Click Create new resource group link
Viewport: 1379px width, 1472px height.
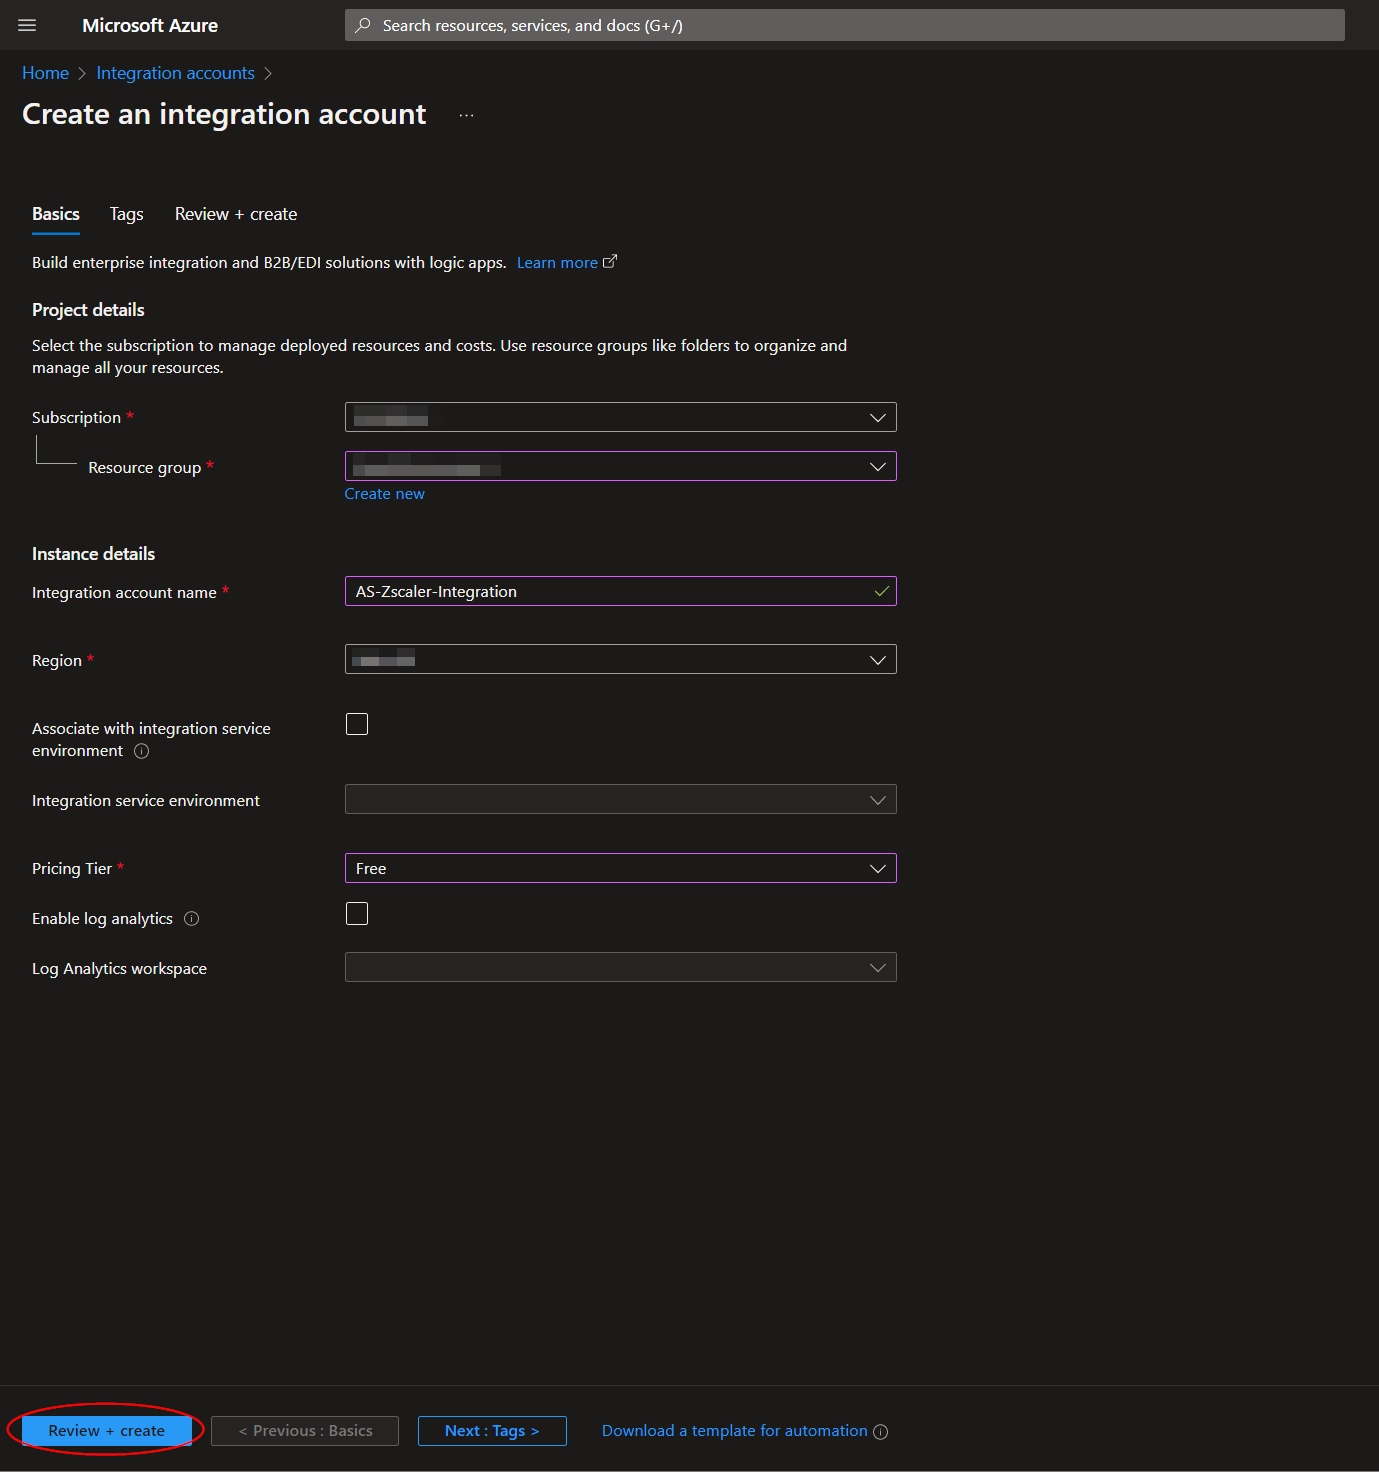point(385,494)
